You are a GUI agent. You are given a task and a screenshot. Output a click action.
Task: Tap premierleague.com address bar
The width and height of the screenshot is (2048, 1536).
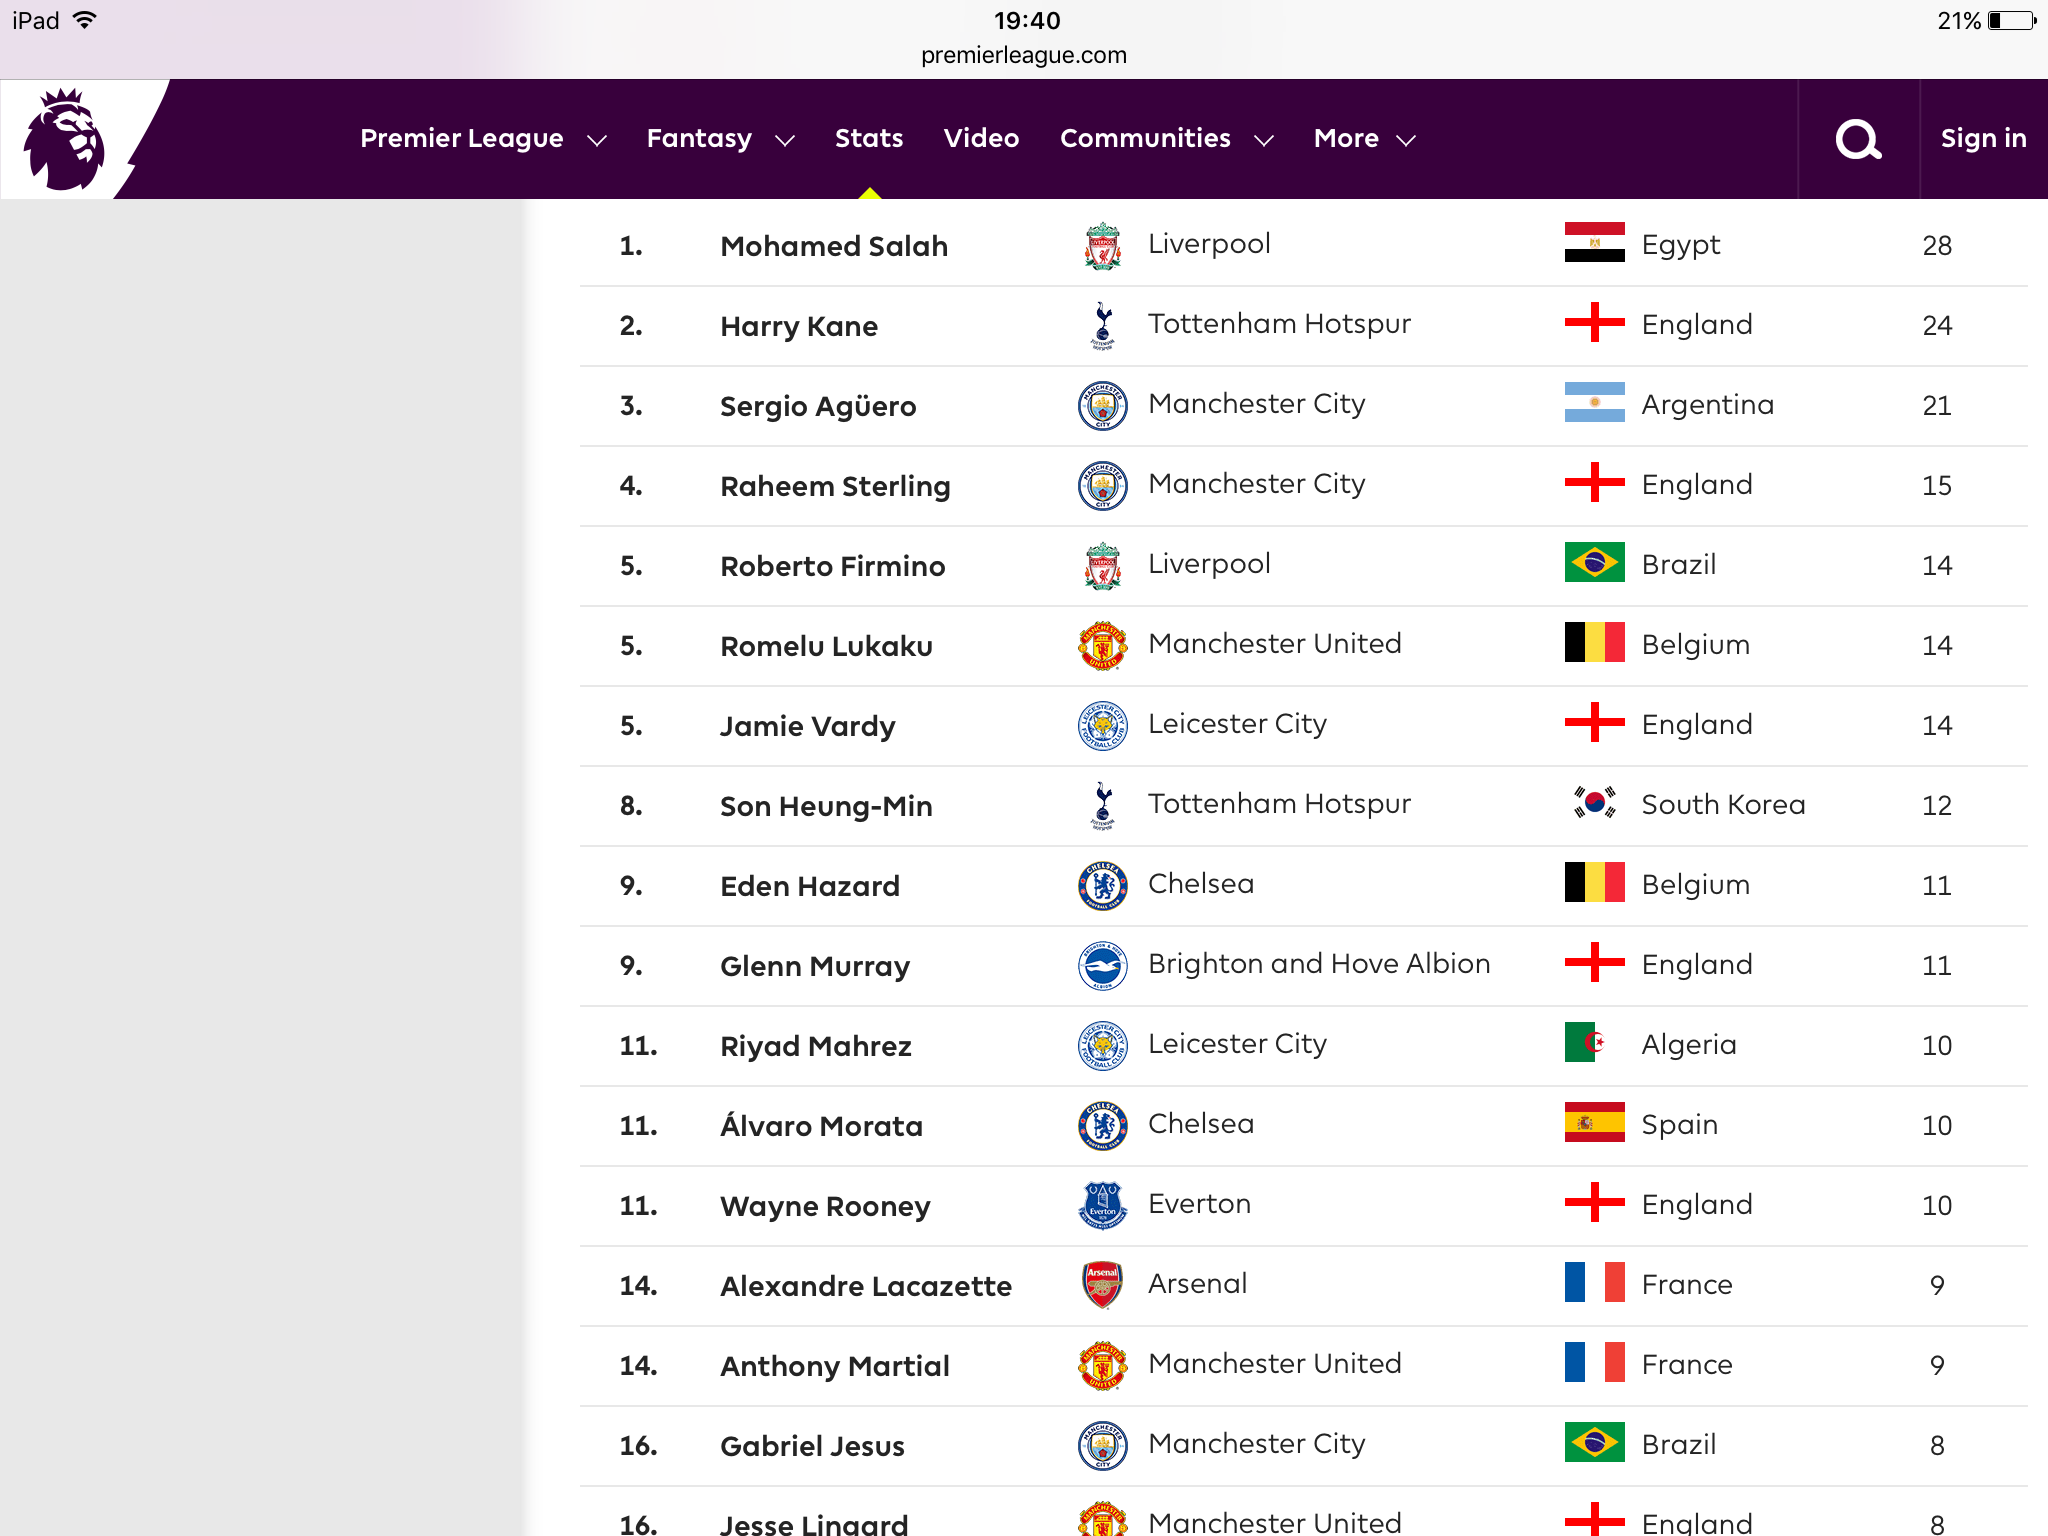coord(1024,55)
